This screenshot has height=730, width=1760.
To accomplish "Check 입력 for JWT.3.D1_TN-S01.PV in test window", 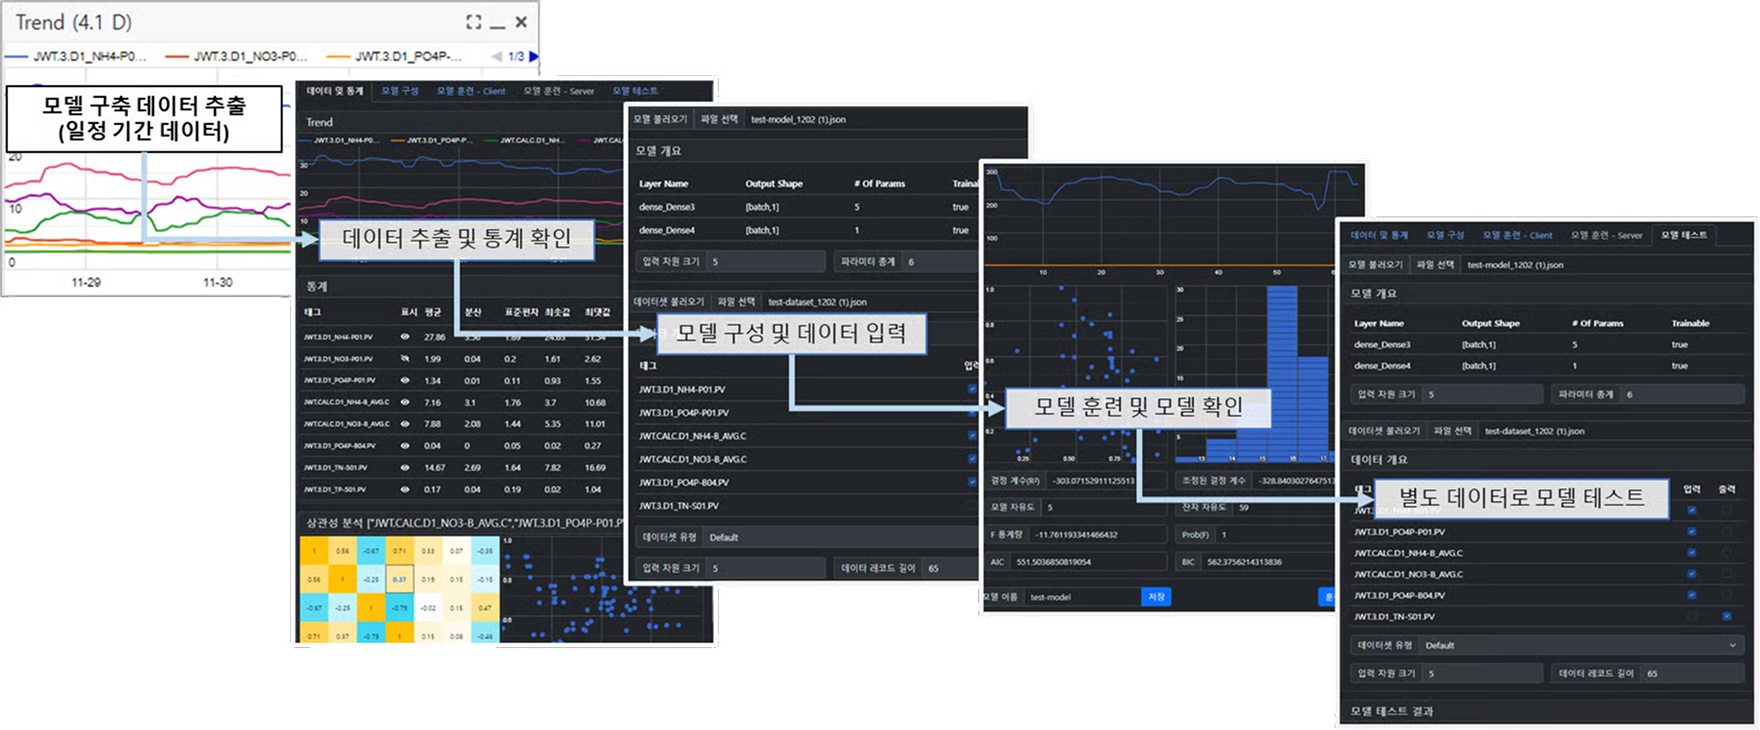I will click(x=1692, y=616).
